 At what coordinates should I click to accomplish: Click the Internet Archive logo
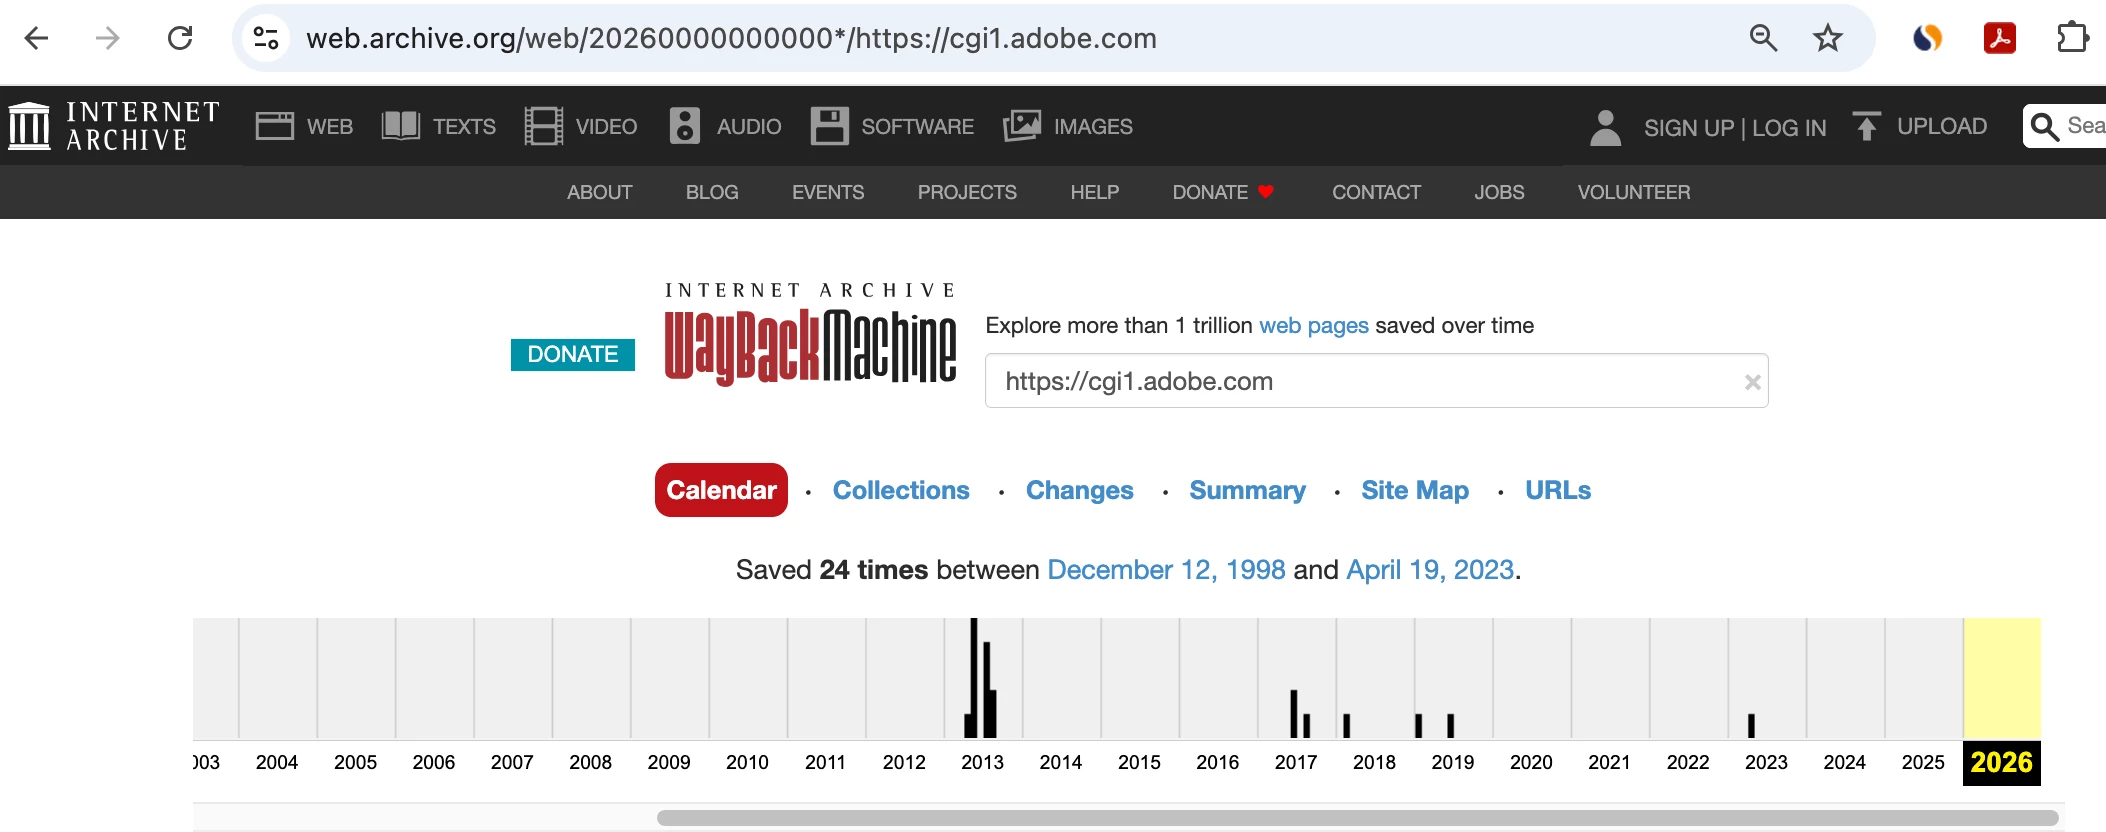(x=114, y=126)
